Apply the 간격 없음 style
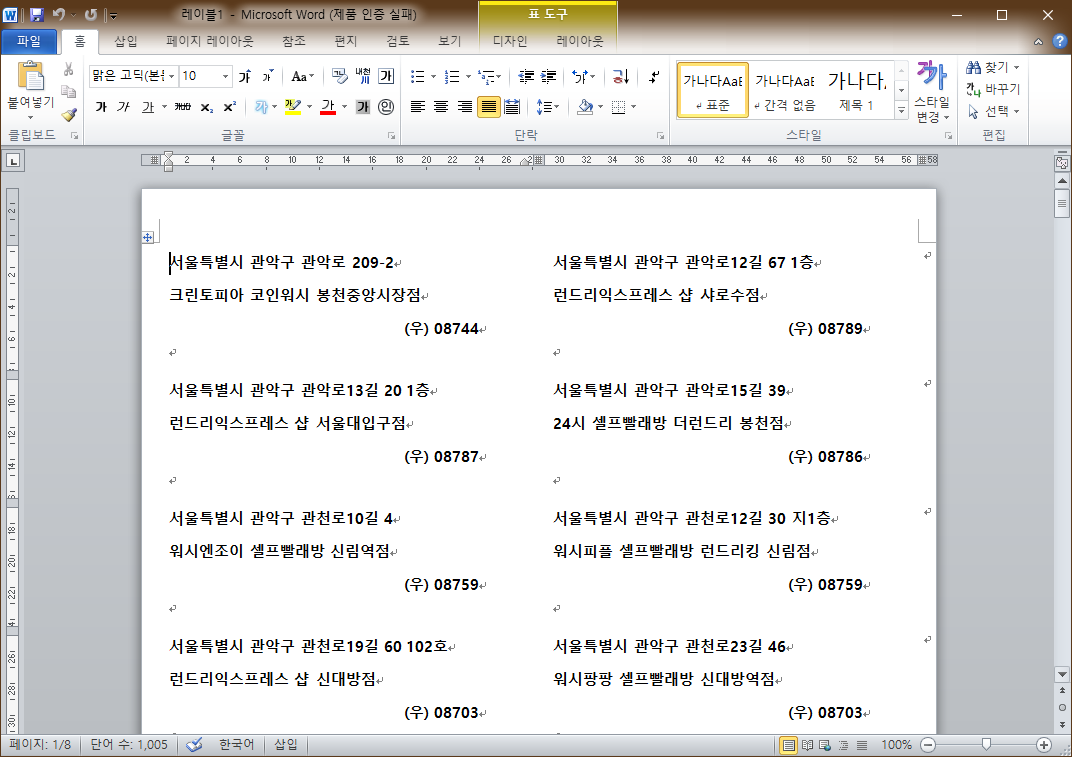1072x757 pixels. tap(785, 90)
